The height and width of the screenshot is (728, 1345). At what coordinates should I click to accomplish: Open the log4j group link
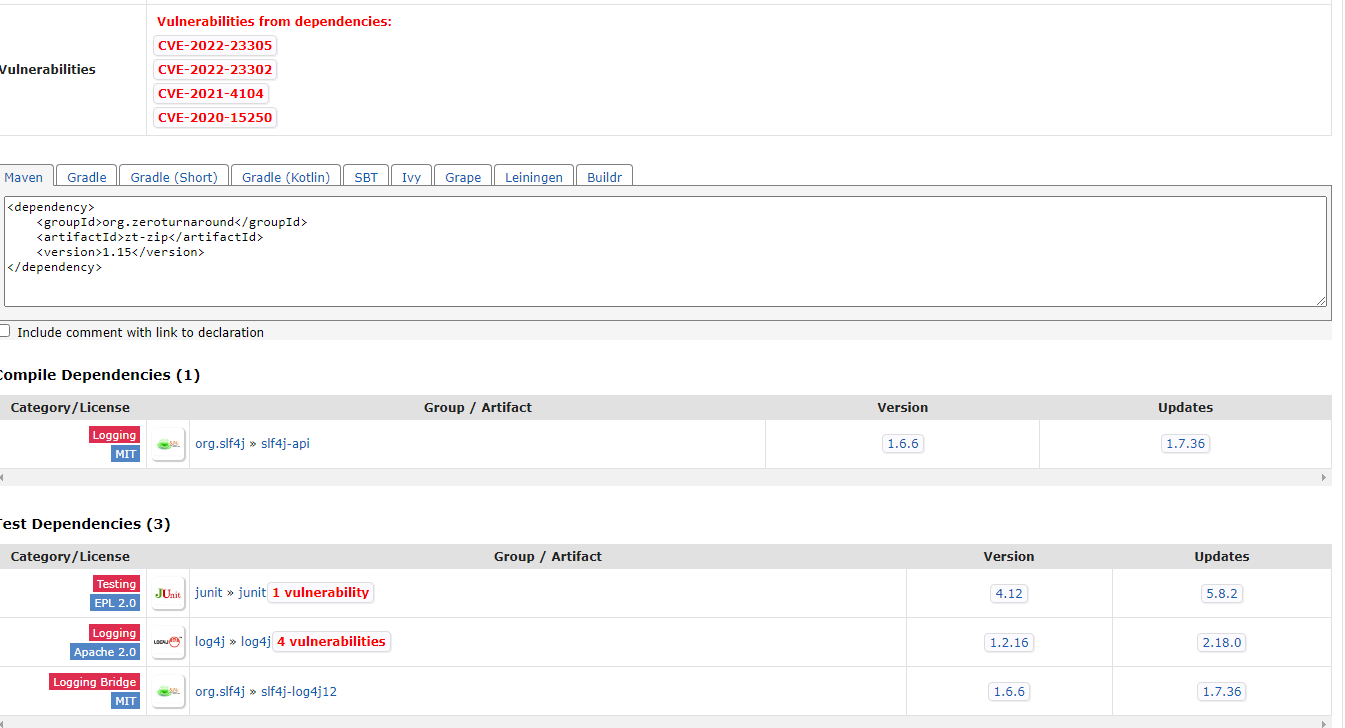point(210,641)
